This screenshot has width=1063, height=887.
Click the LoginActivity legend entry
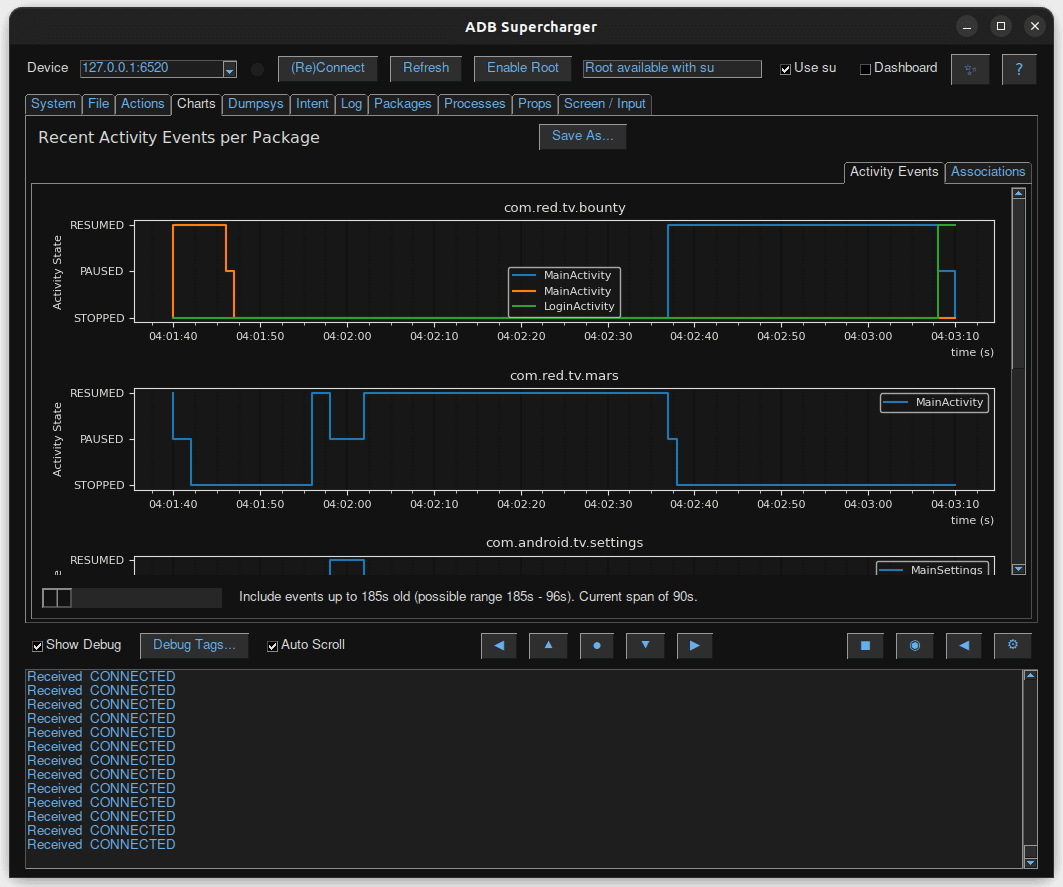[x=564, y=307]
